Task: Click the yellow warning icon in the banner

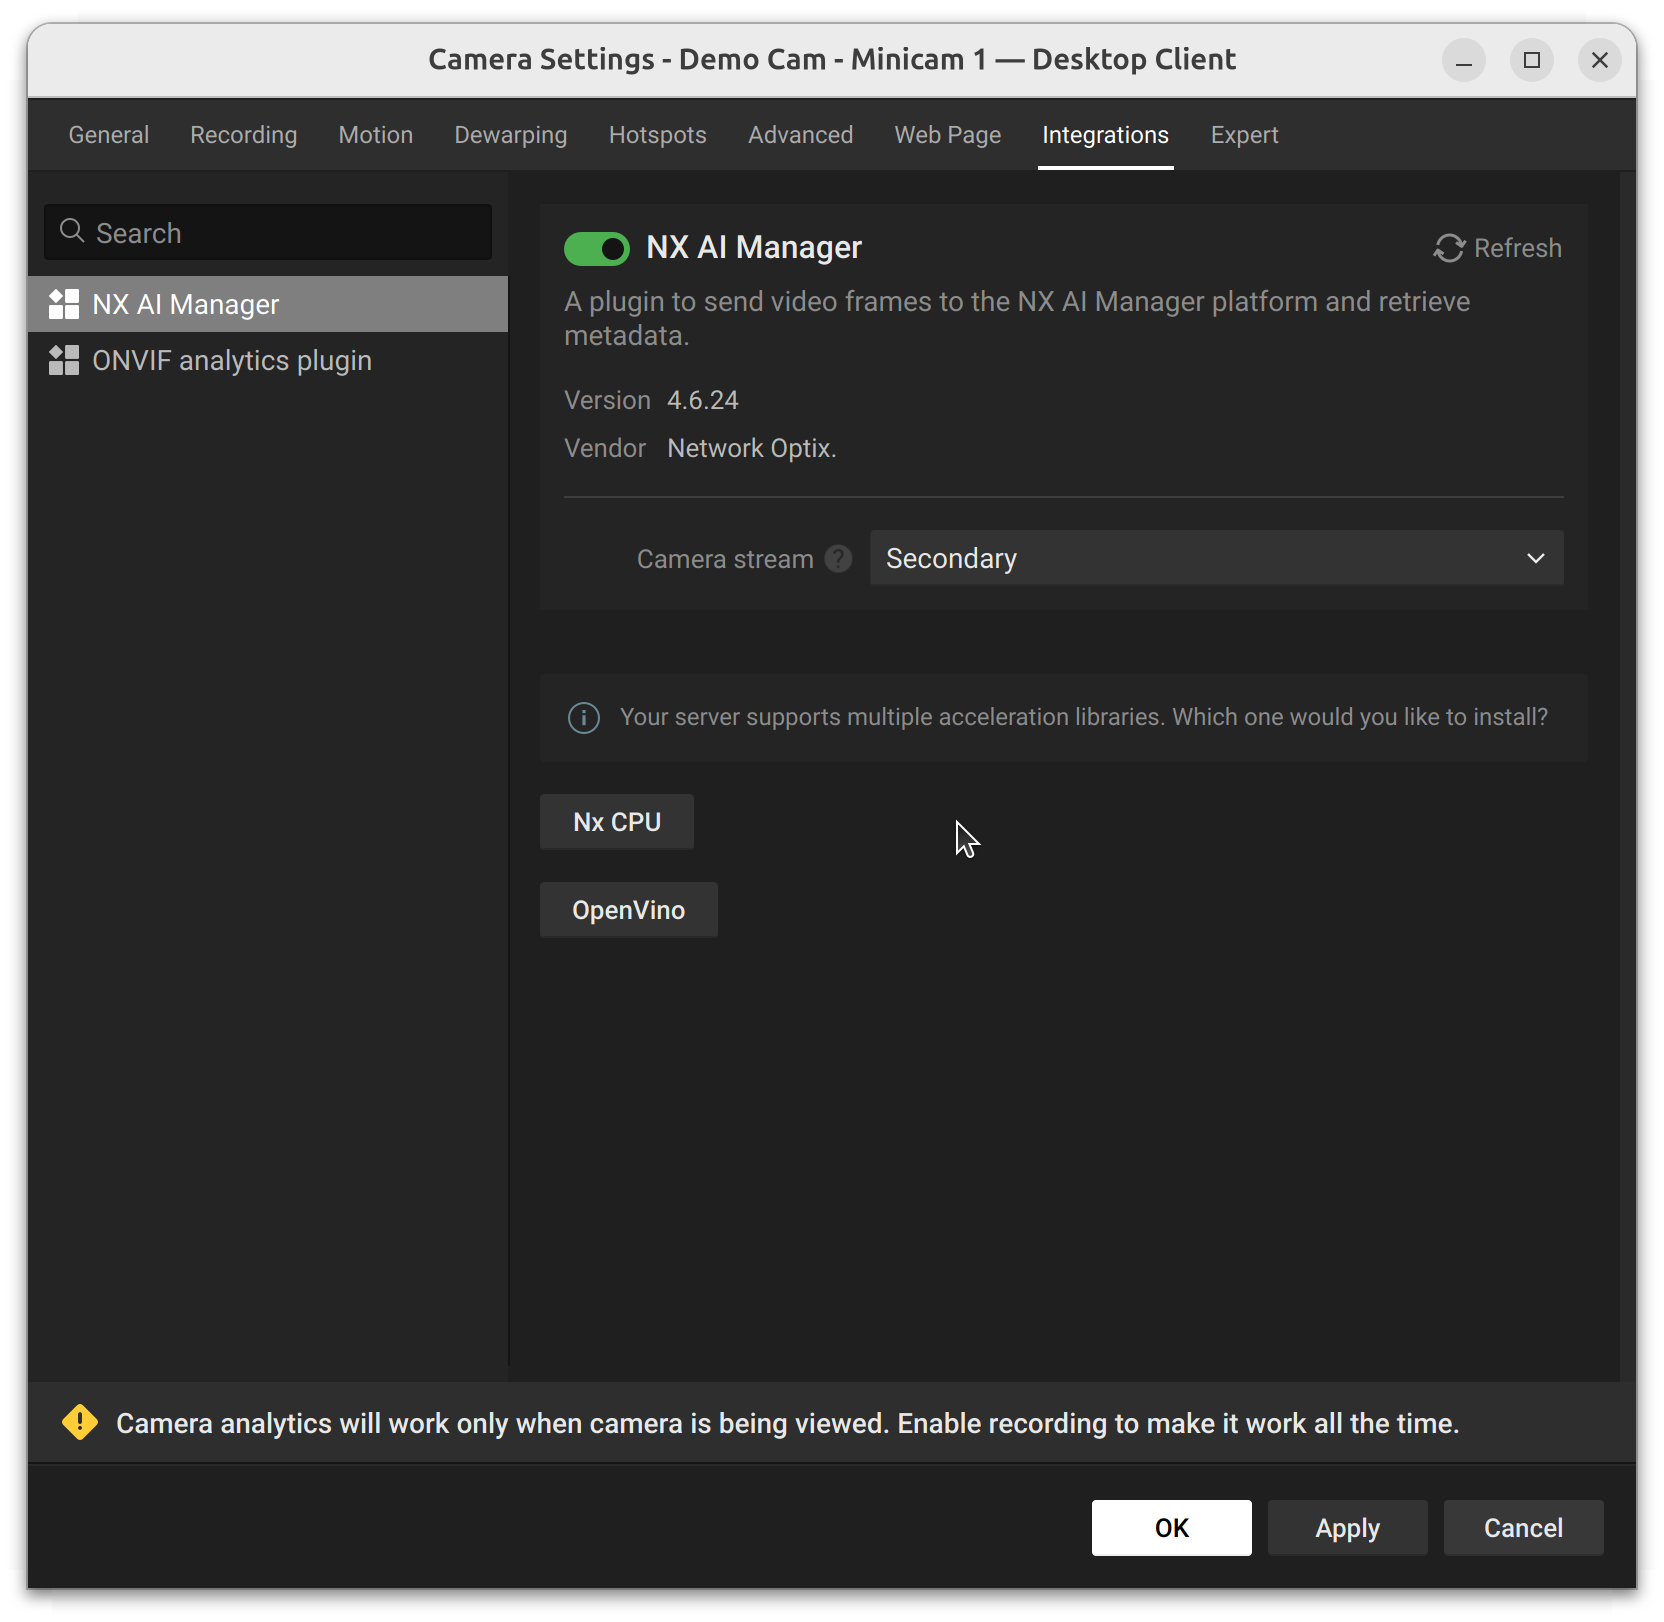Action: tap(80, 1422)
